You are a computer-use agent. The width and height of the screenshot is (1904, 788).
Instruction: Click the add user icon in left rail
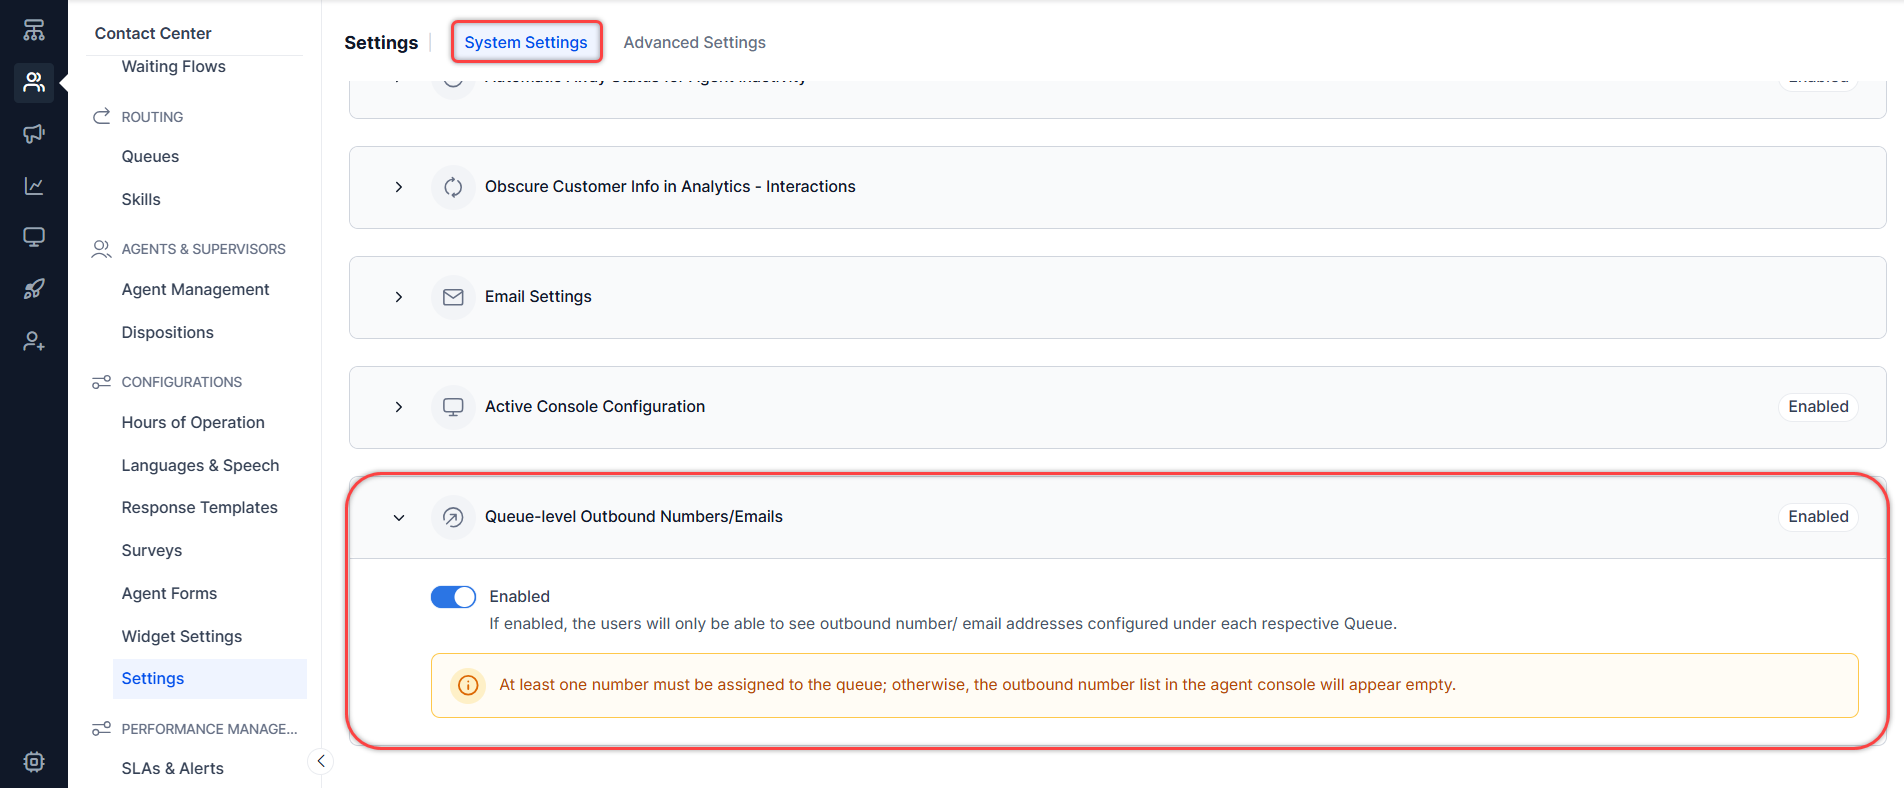pos(34,341)
